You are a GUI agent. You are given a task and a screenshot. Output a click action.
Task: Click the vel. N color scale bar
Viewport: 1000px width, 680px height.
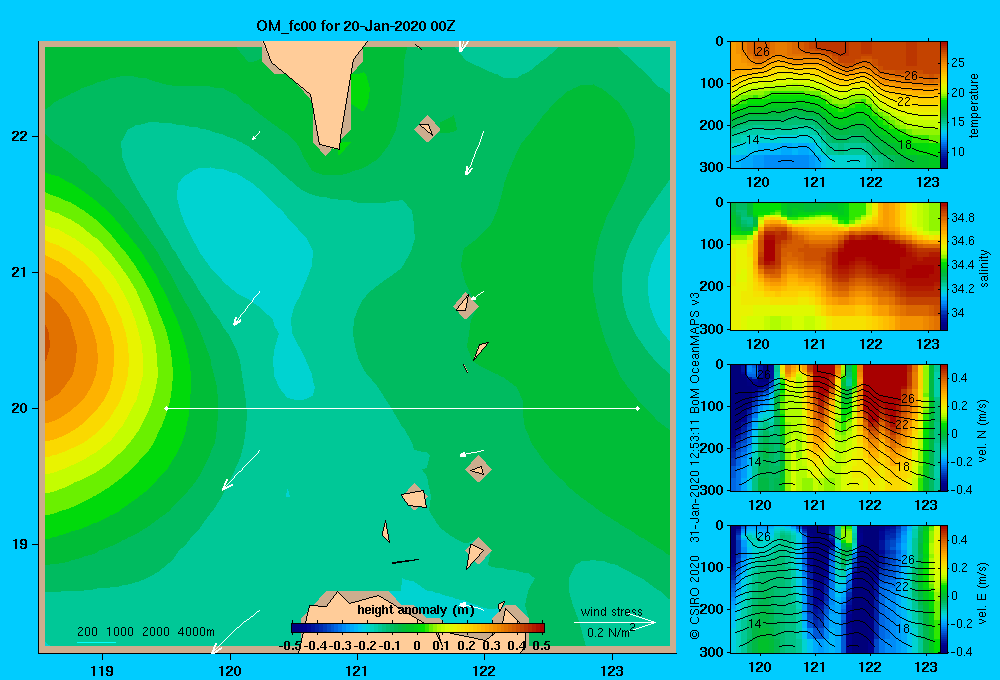tap(944, 428)
